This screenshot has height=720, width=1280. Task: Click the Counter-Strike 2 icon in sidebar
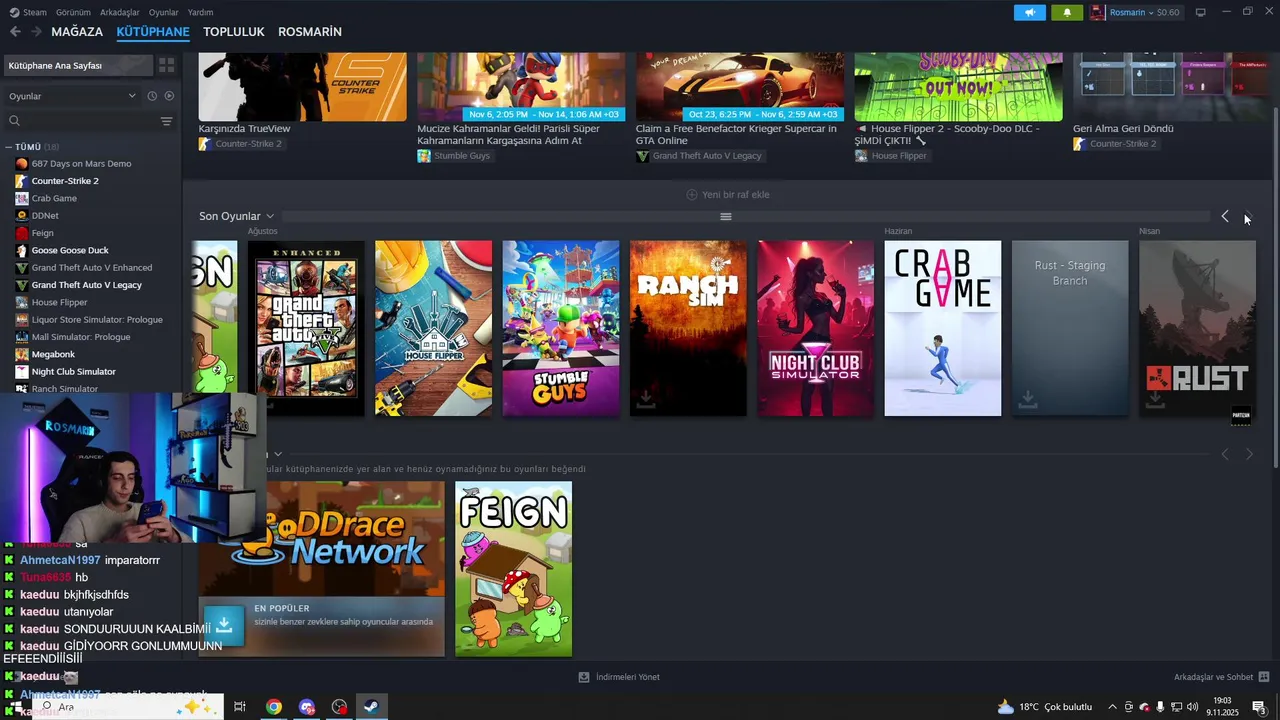(22, 181)
